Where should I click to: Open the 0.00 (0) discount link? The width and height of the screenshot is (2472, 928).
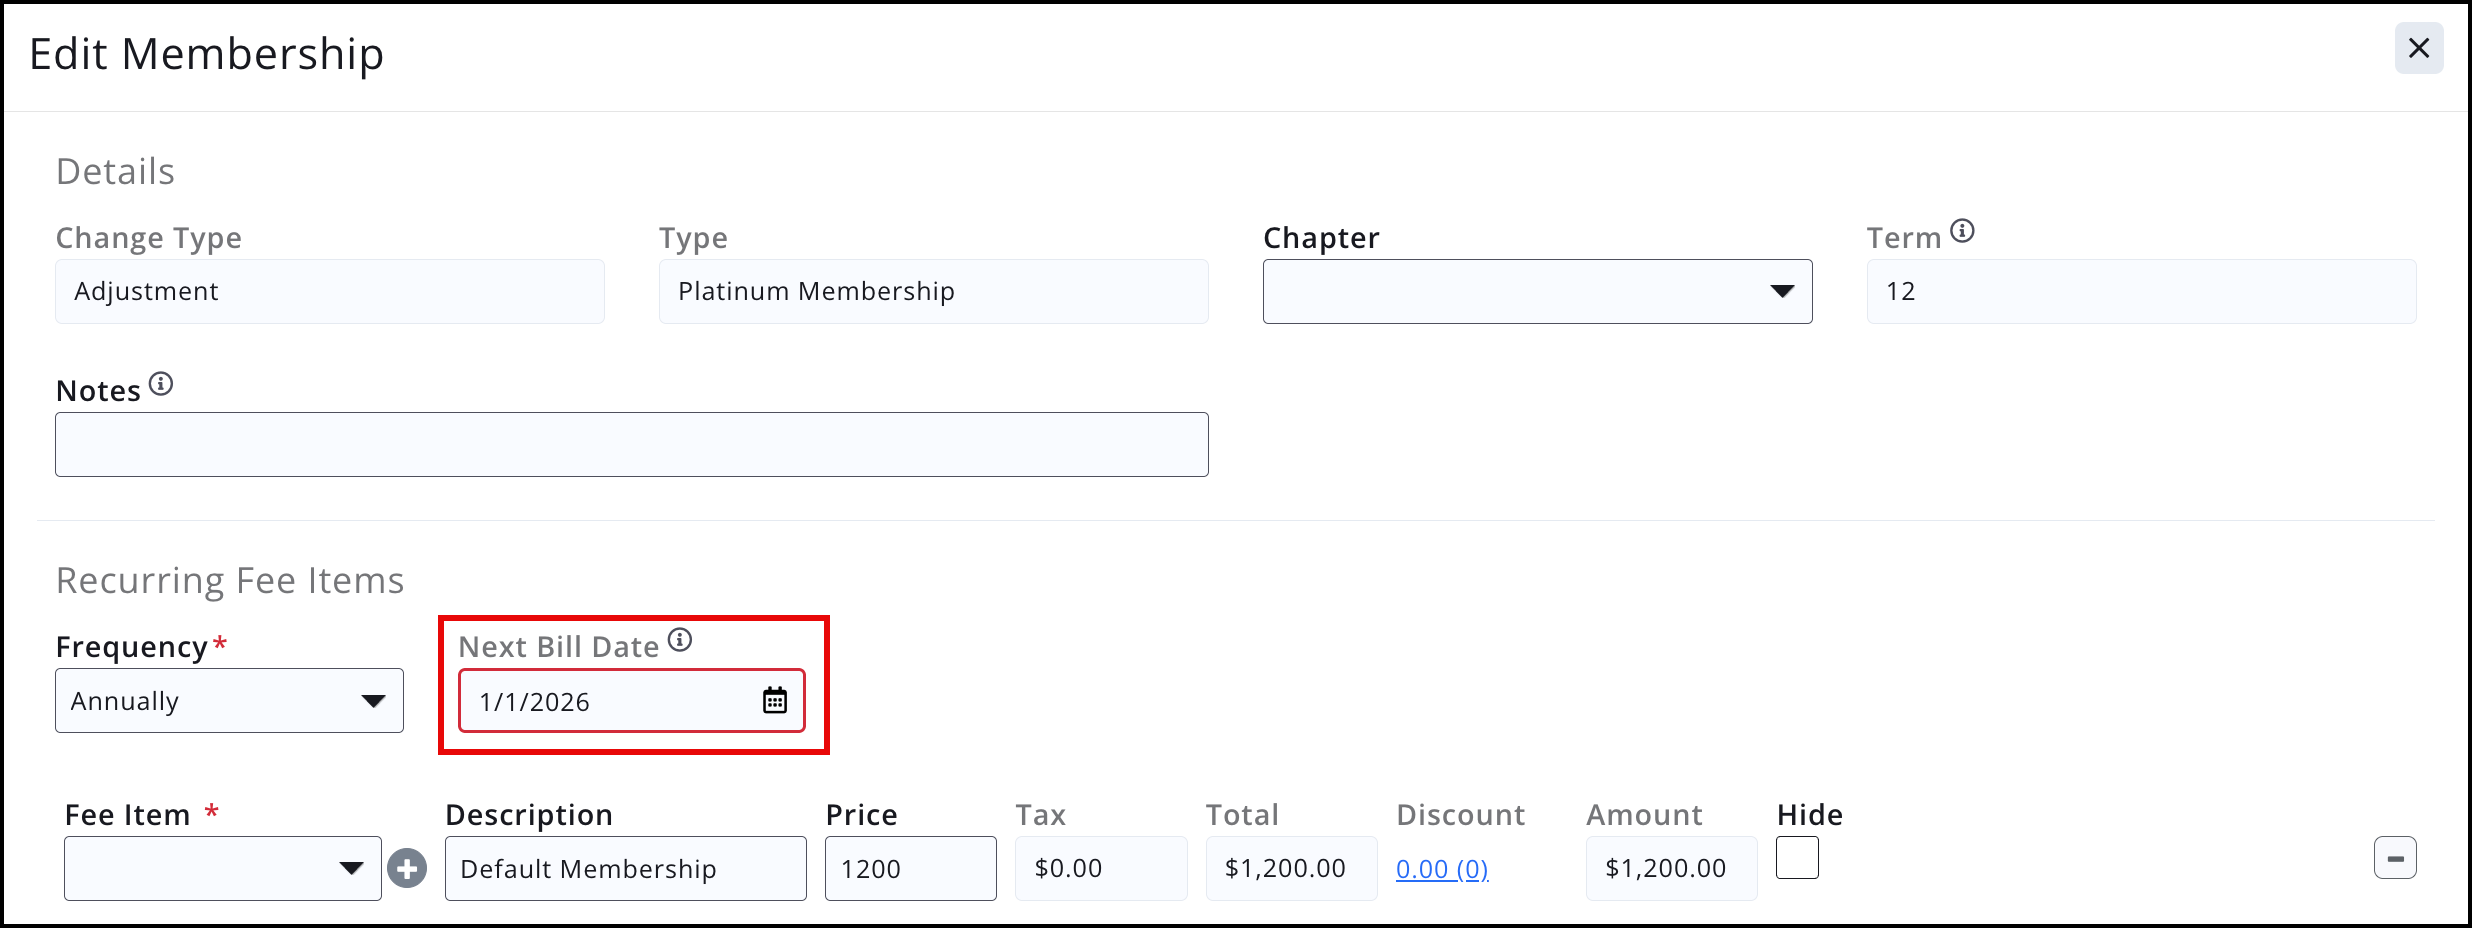(1442, 869)
